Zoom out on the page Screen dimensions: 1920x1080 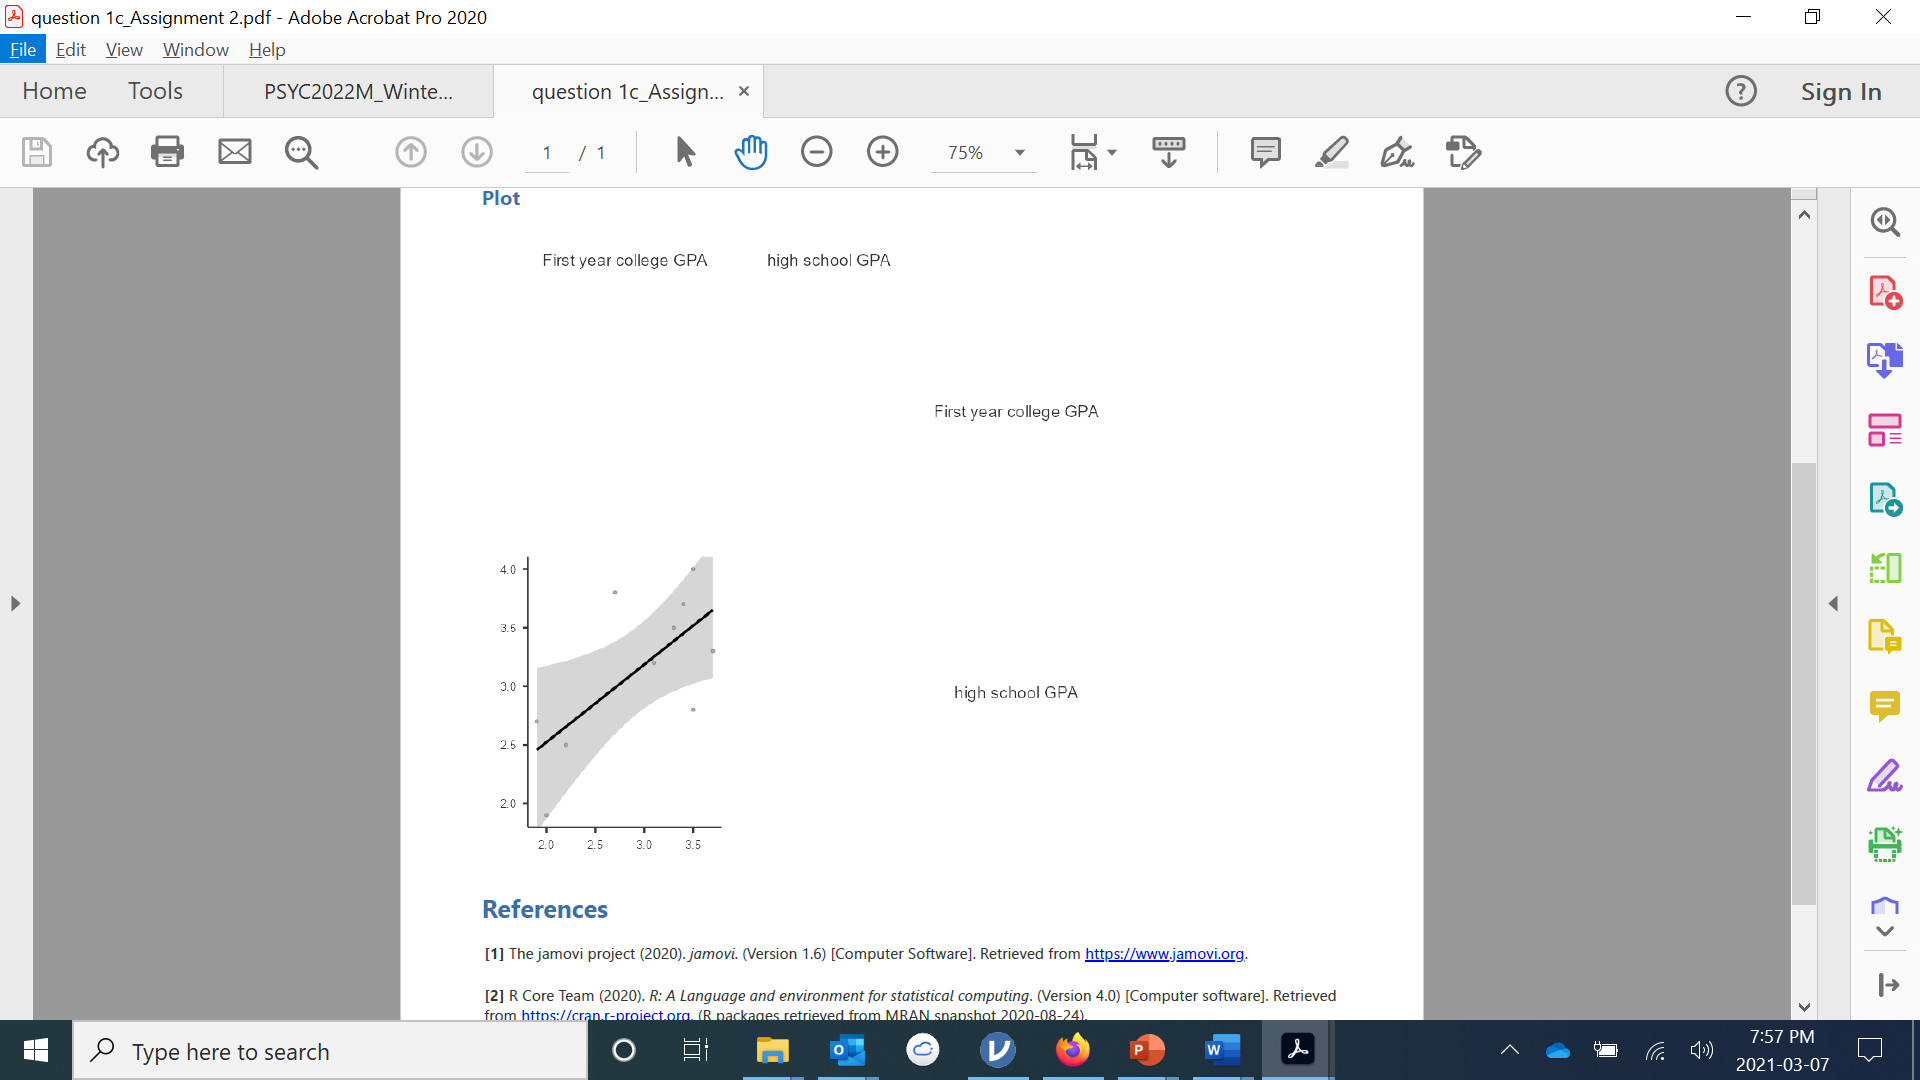[817, 152]
